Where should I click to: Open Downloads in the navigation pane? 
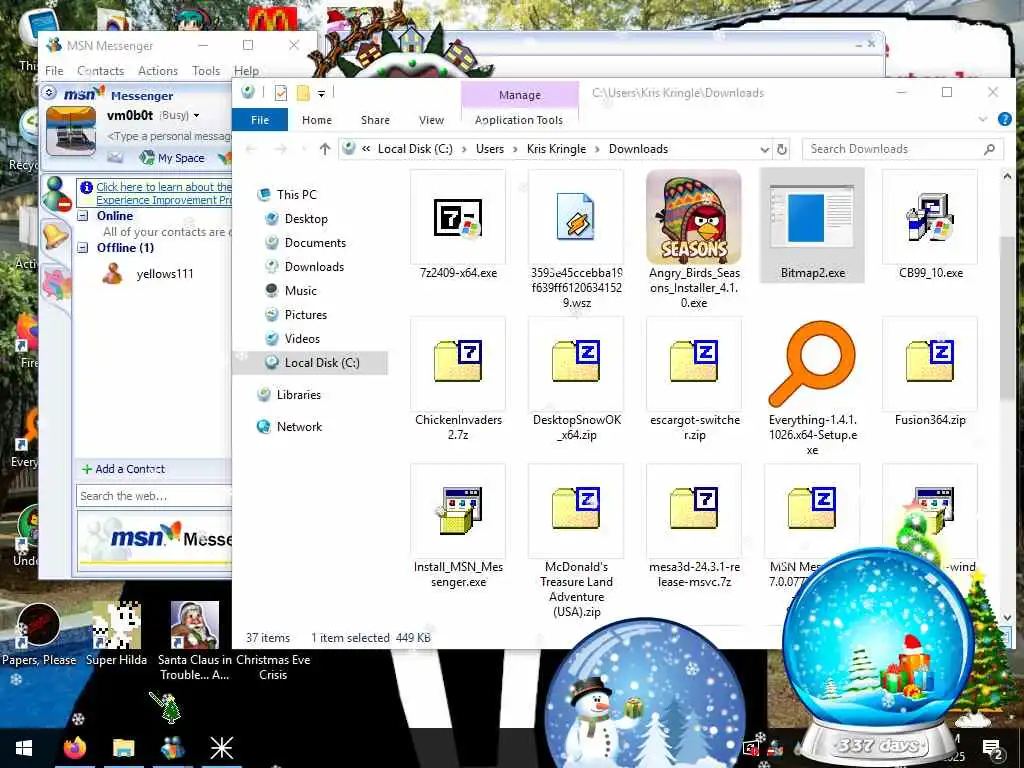pos(314,266)
